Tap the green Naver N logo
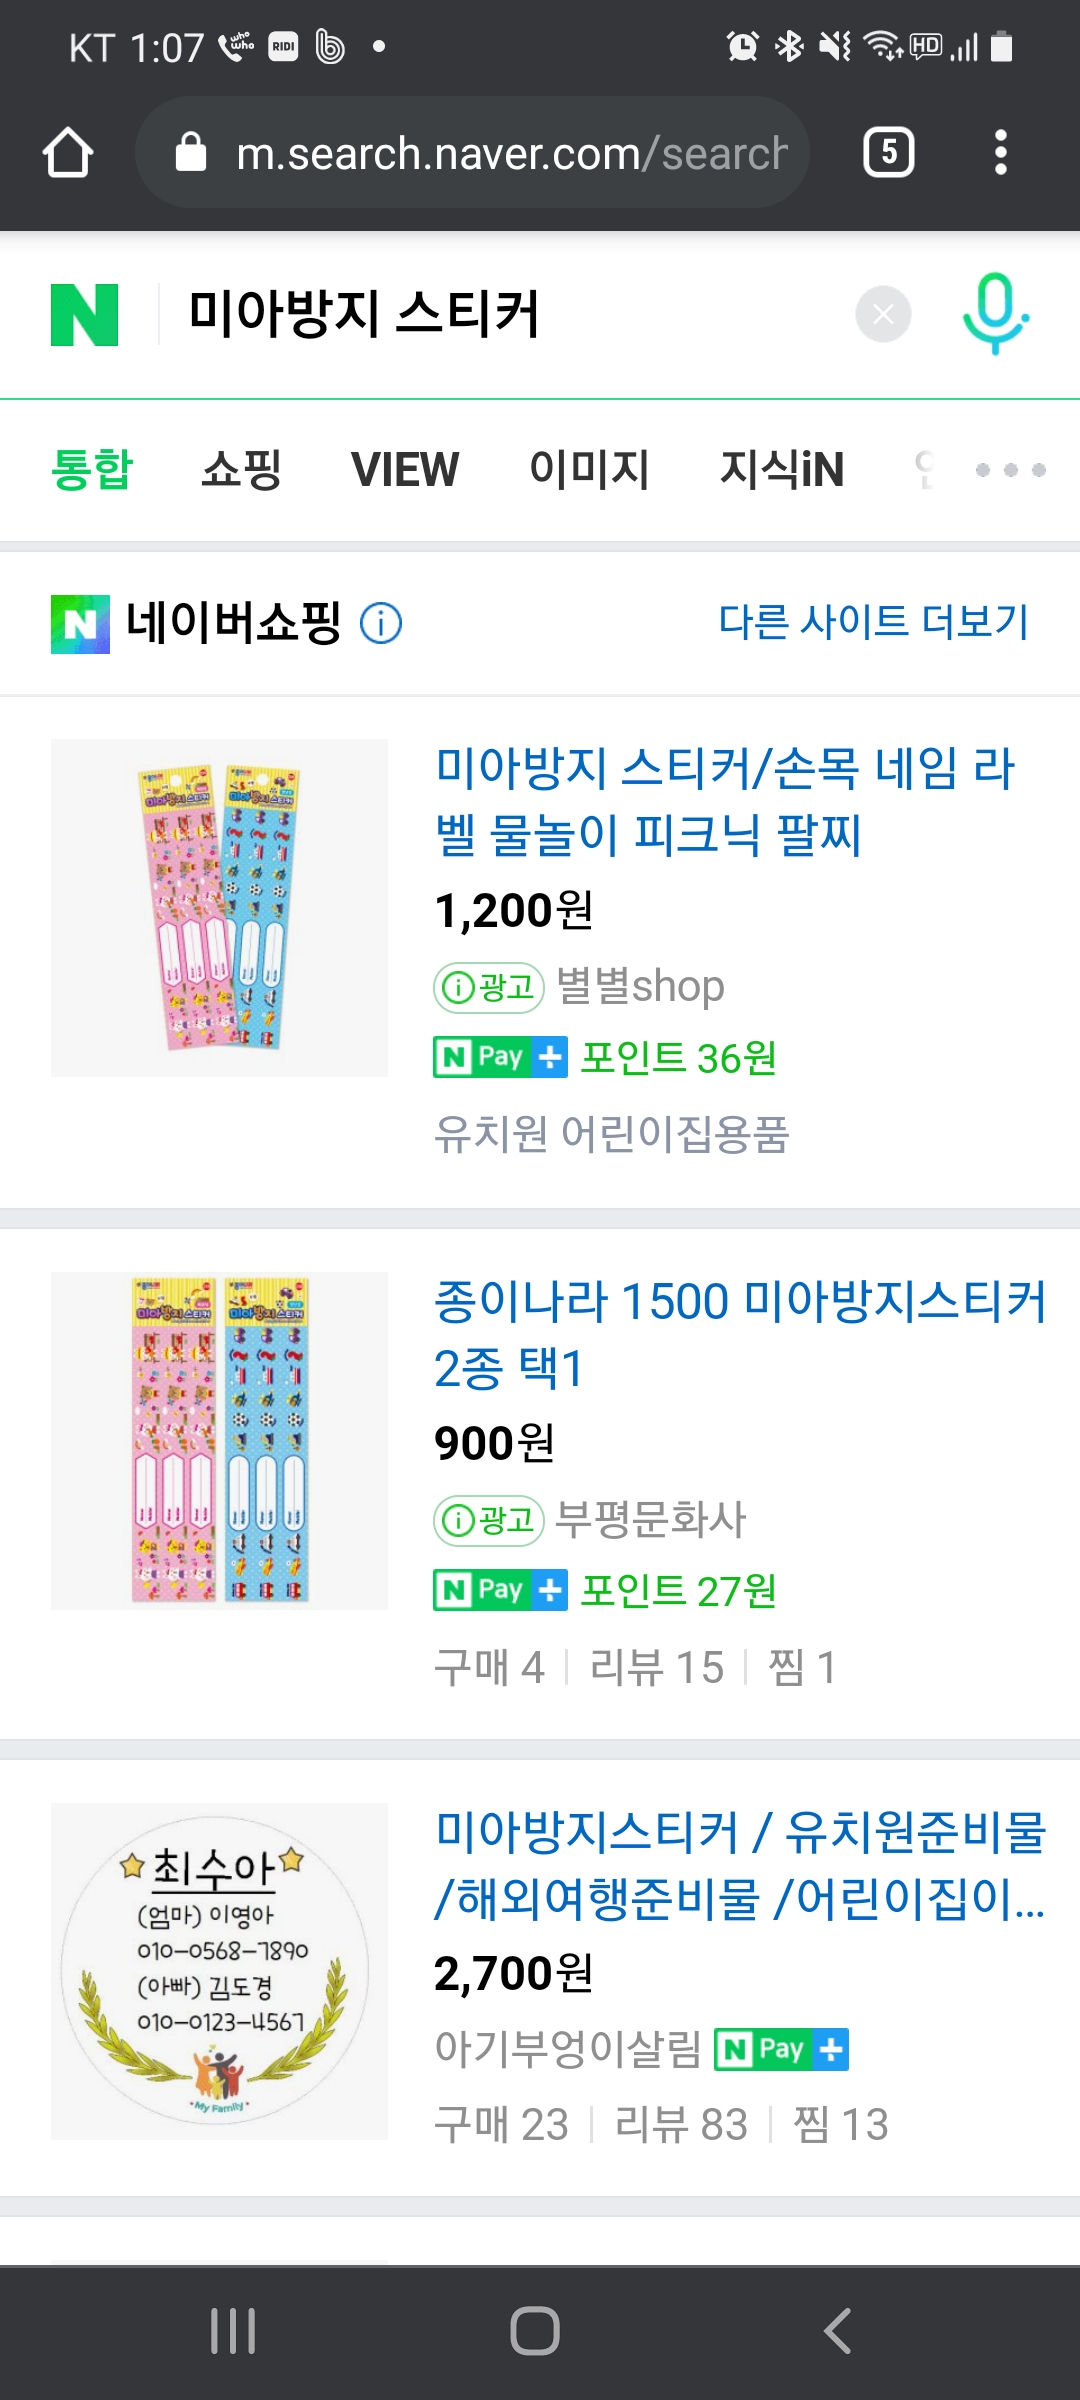Viewport: 1080px width, 2400px height. (84, 315)
